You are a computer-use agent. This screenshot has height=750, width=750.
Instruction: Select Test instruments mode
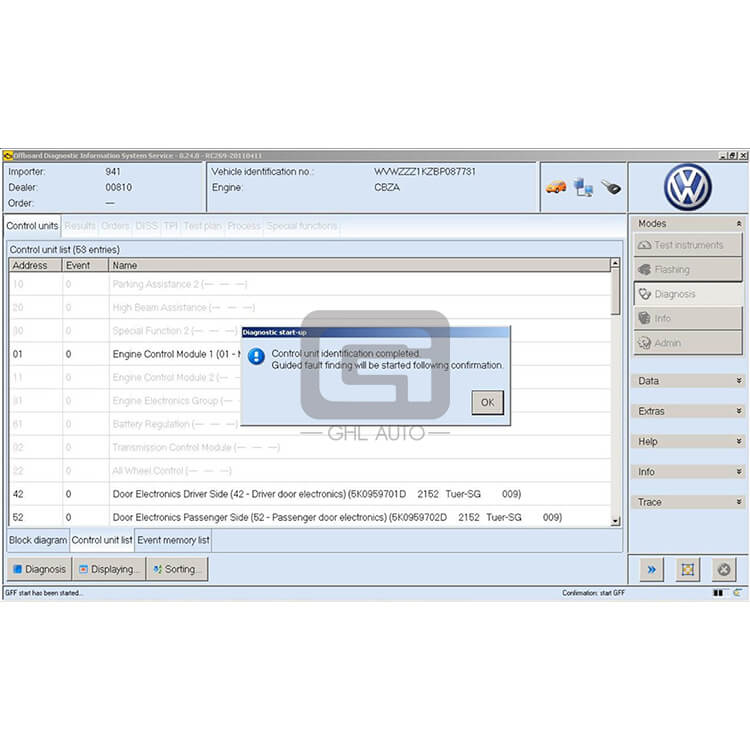point(688,245)
